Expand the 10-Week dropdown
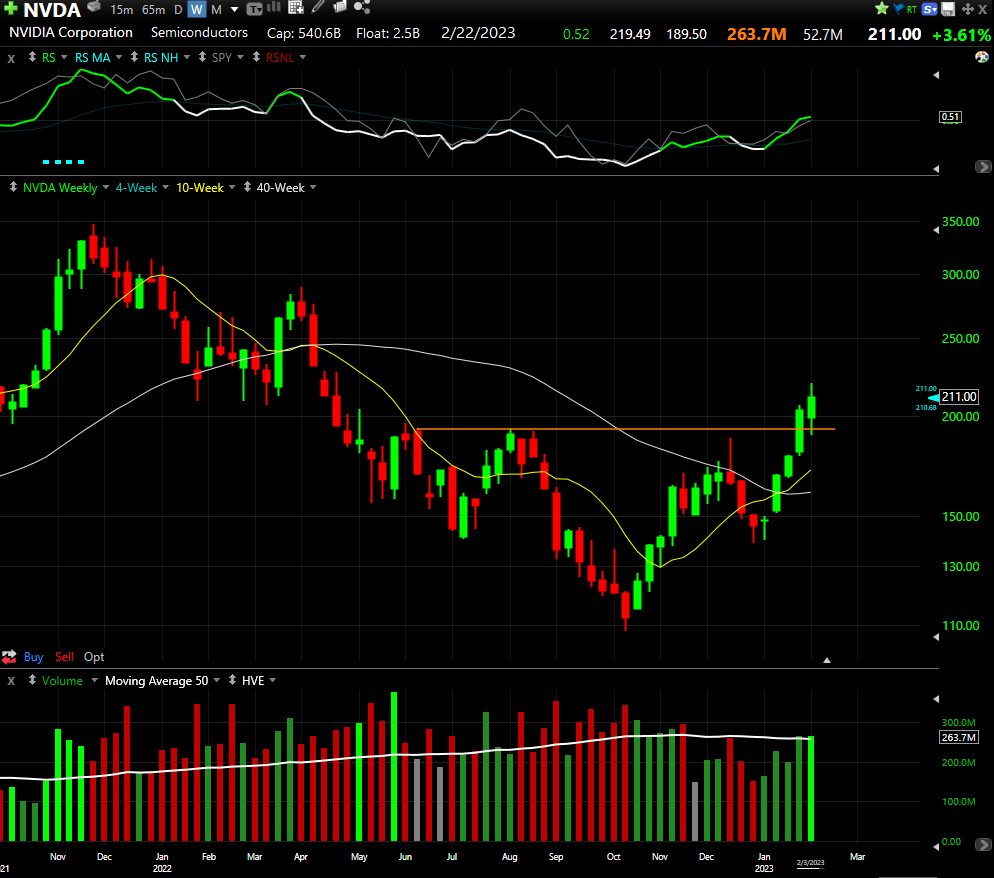This screenshot has width=994, height=878. pyautogui.click(x=232, y=188)
